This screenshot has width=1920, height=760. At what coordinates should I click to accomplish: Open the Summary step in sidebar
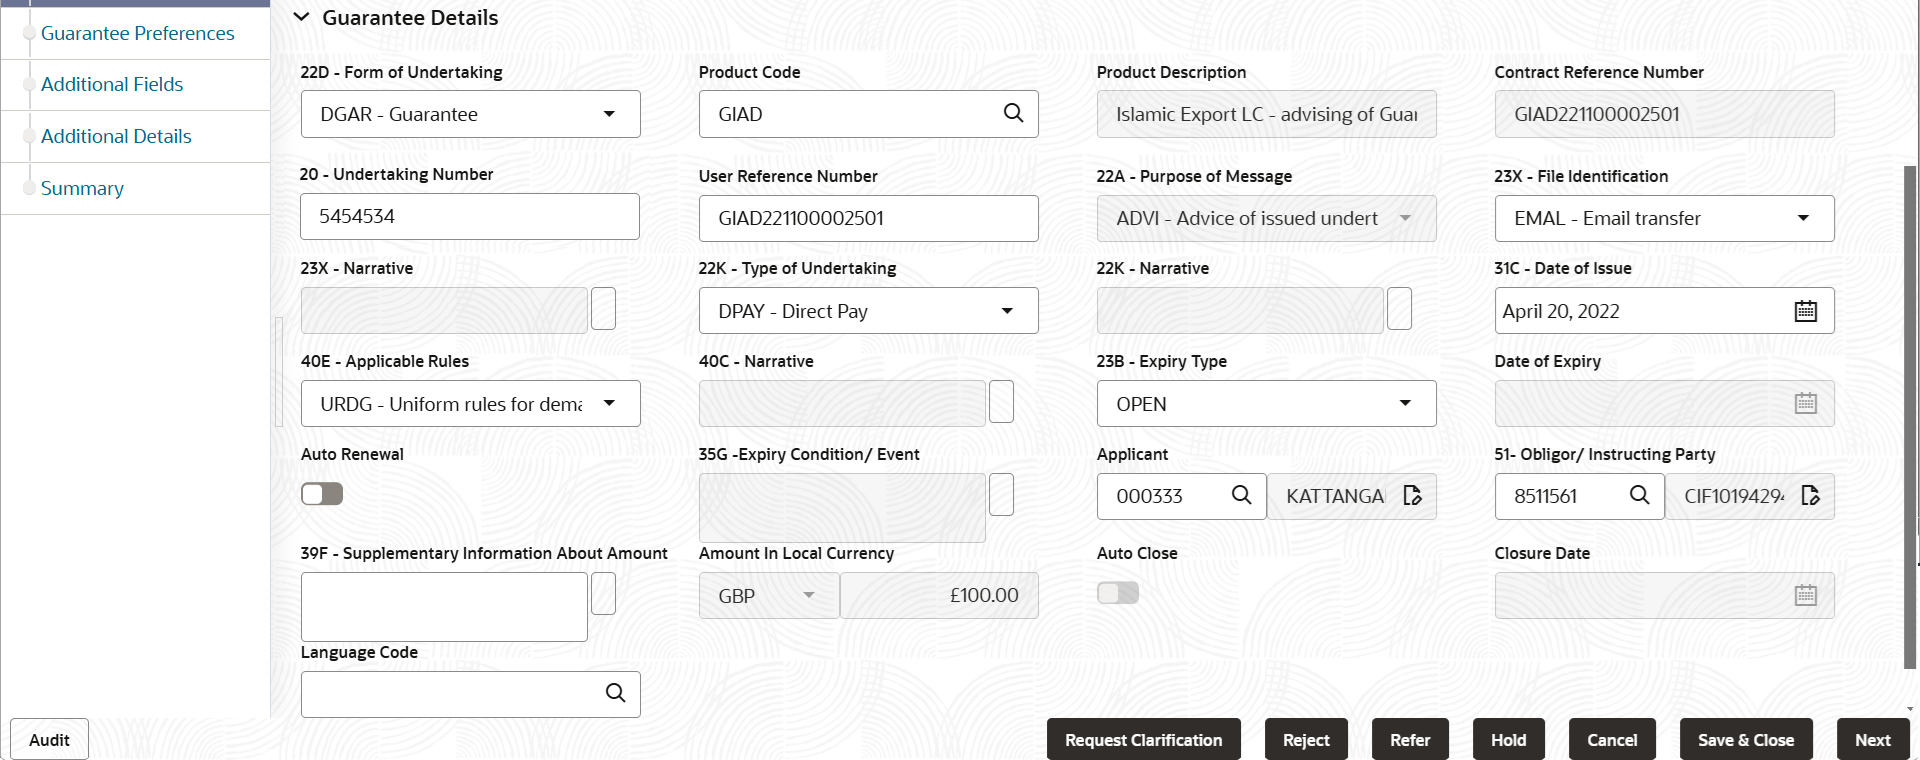82,189
